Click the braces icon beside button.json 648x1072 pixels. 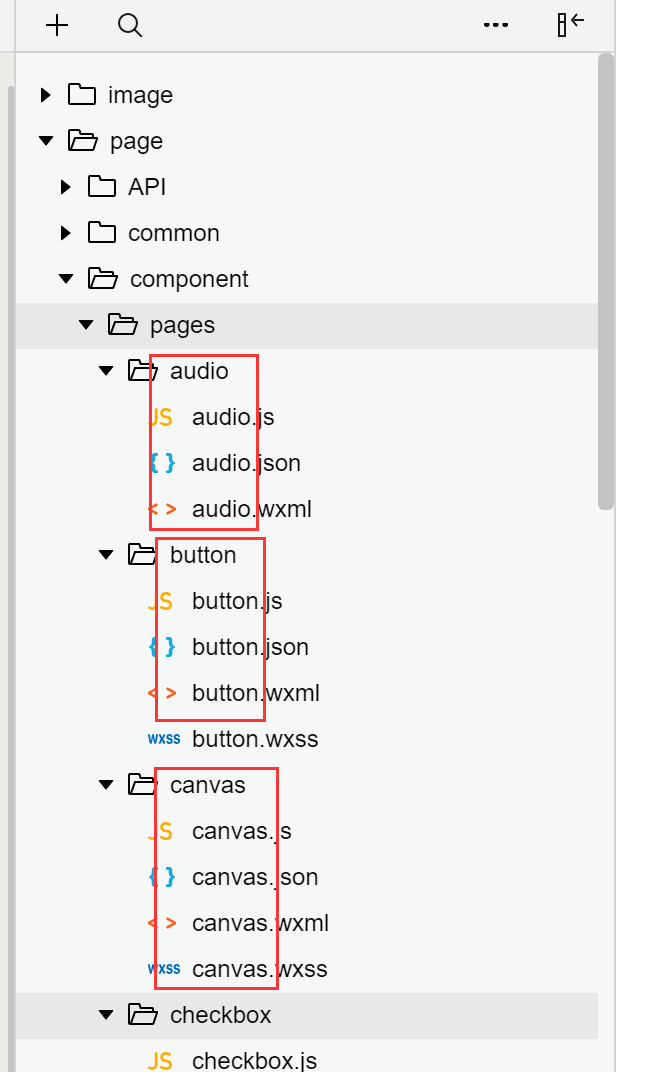click(162, 647)
